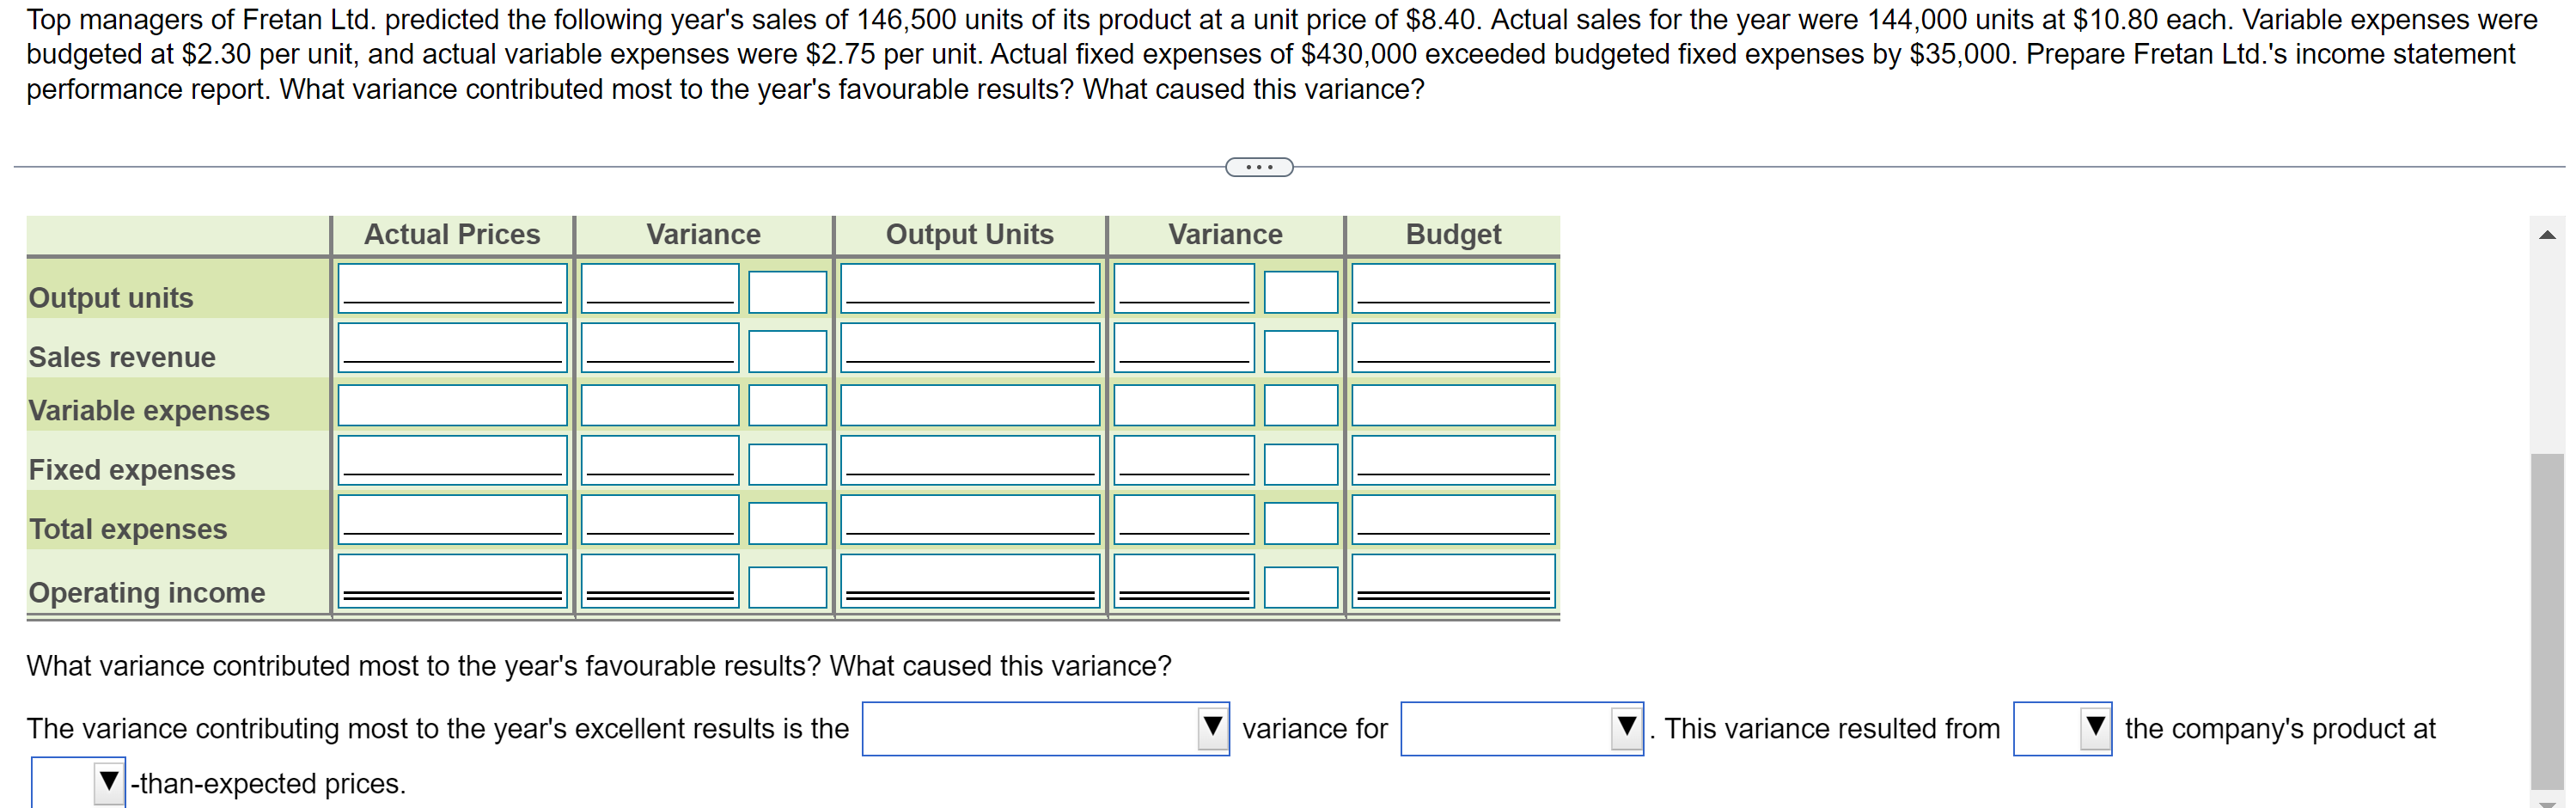Click the Output Units variable expenses field
Screen dimensions: 2576x808
[969, 405]
